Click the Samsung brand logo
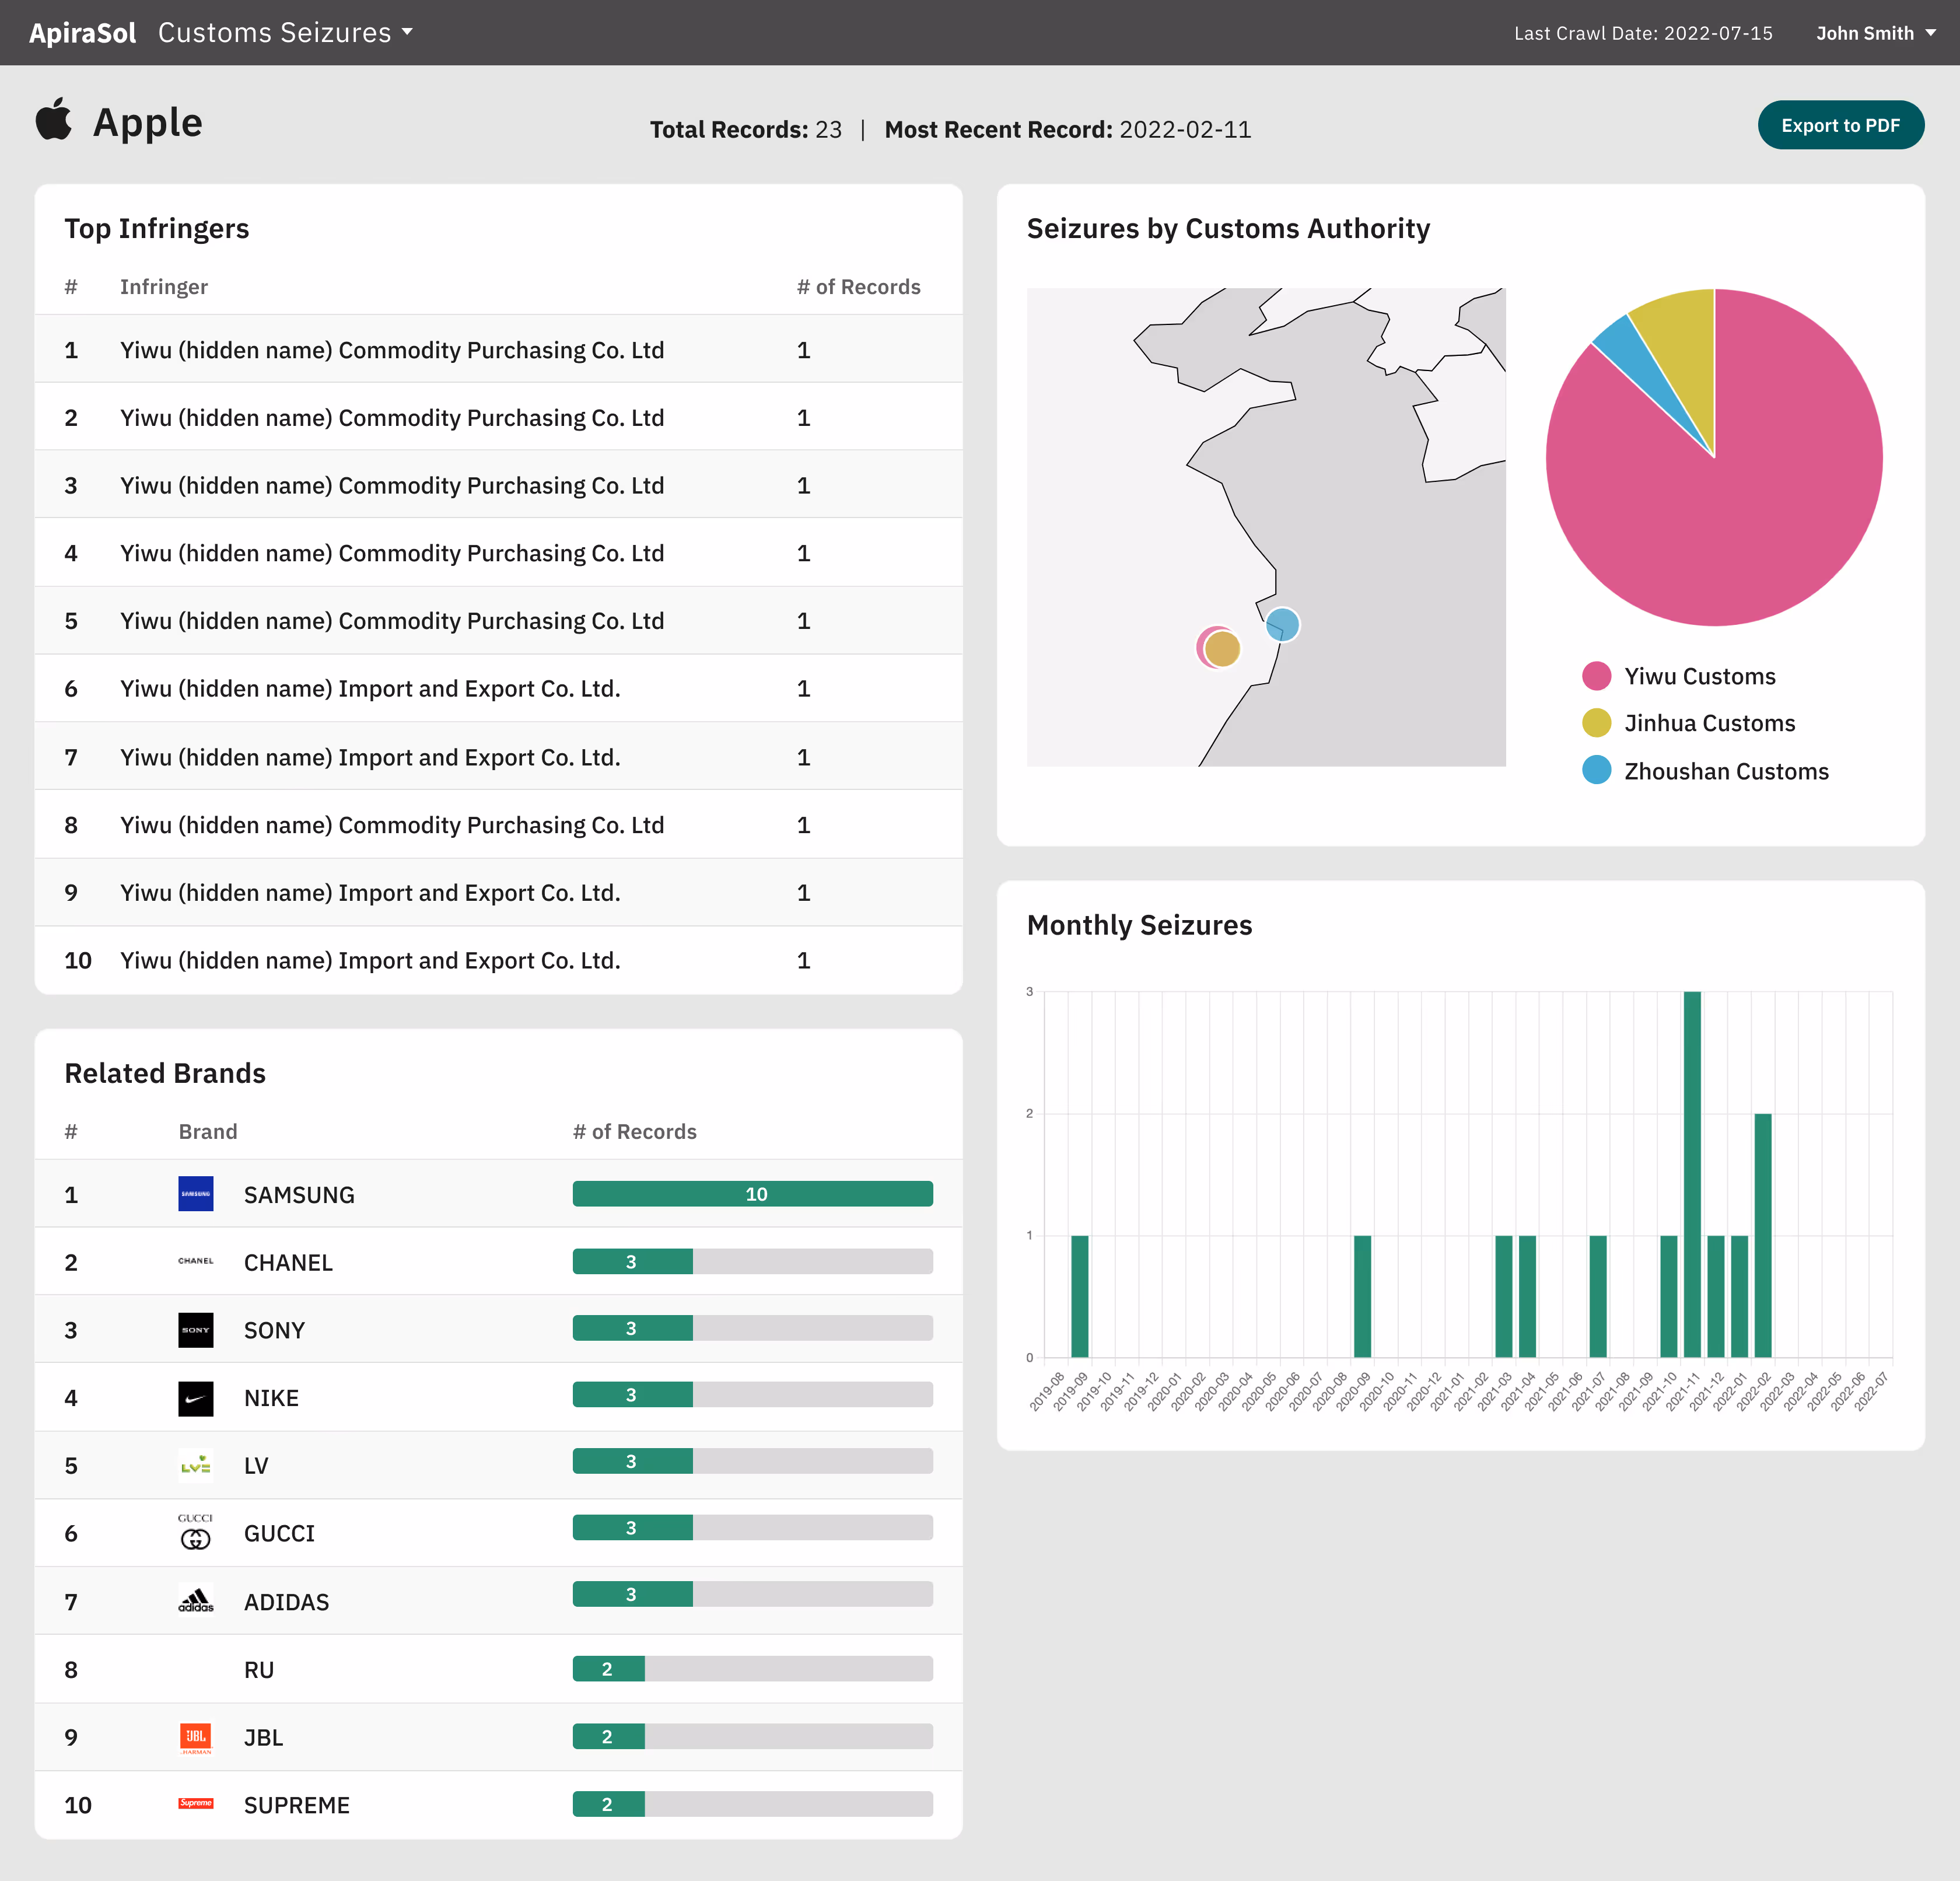1960x1881 pixels. click(x=195, y=1194)
